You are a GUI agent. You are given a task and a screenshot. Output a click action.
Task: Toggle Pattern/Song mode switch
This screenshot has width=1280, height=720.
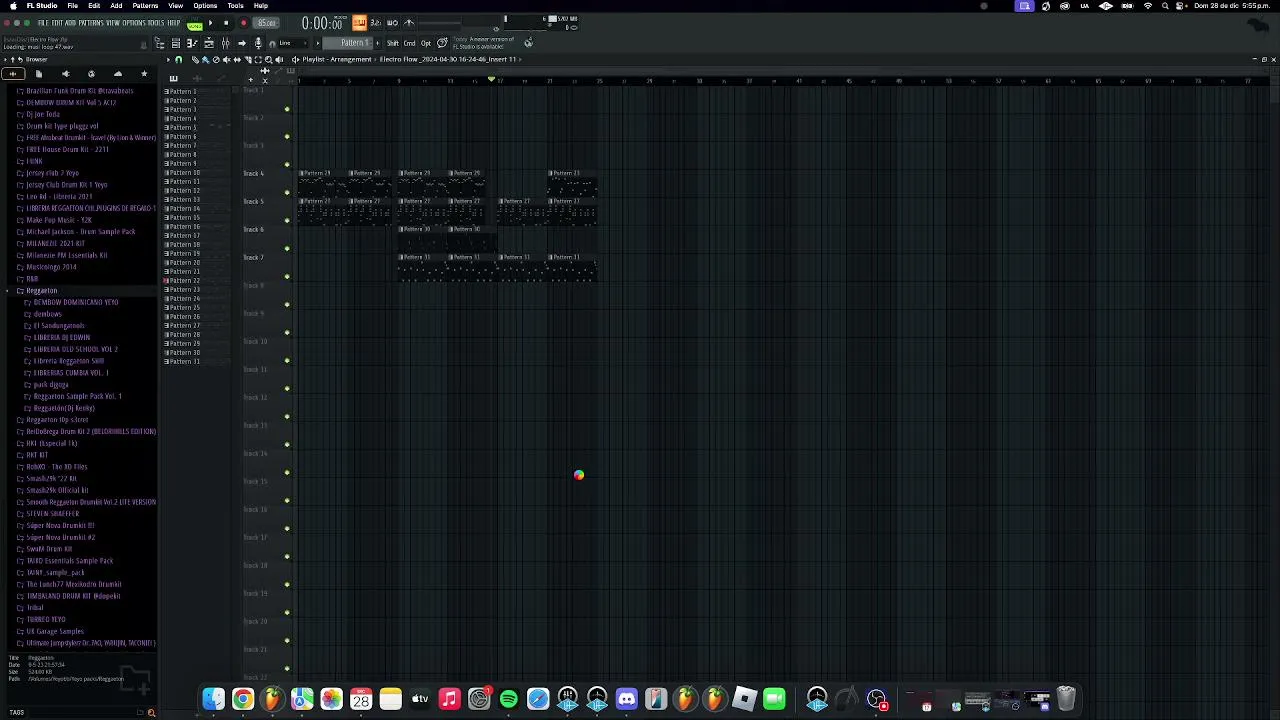pos(194,24)
